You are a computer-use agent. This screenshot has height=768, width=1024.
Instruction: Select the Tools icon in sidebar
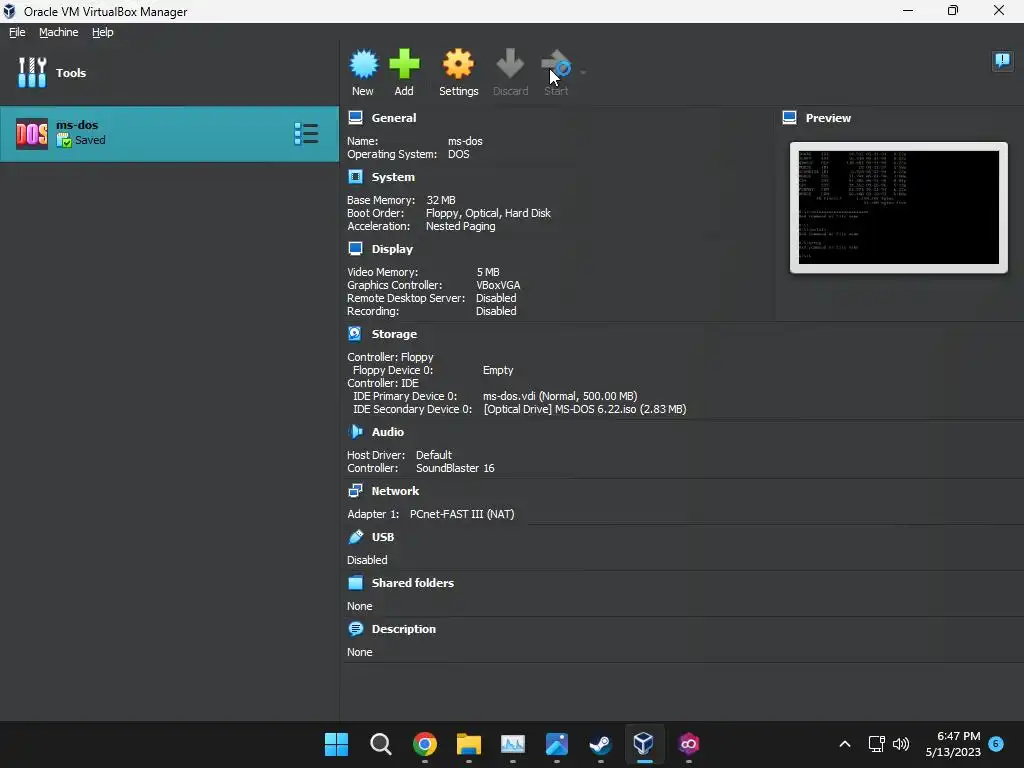[32, 72]
